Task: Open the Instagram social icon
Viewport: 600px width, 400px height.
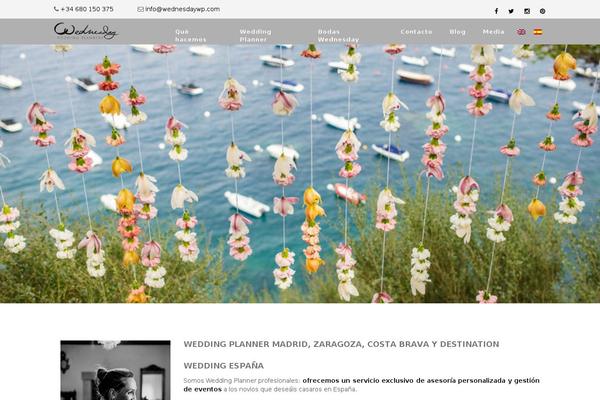Action: click(x=527, y=11)
